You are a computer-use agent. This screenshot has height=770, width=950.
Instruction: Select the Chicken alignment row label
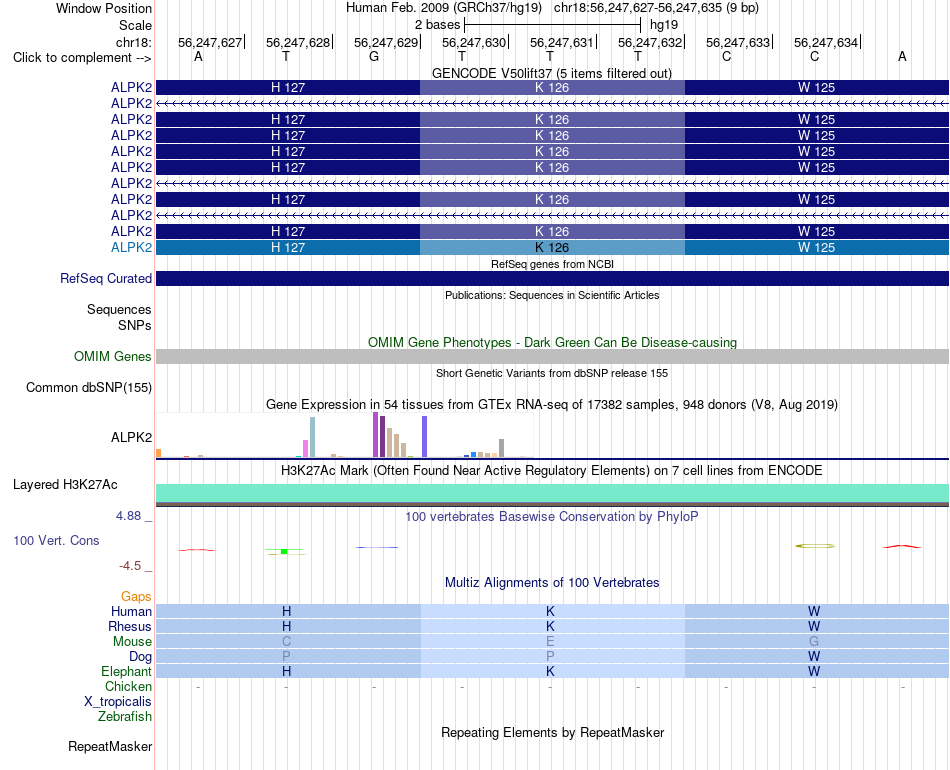[x=128, y=686]
